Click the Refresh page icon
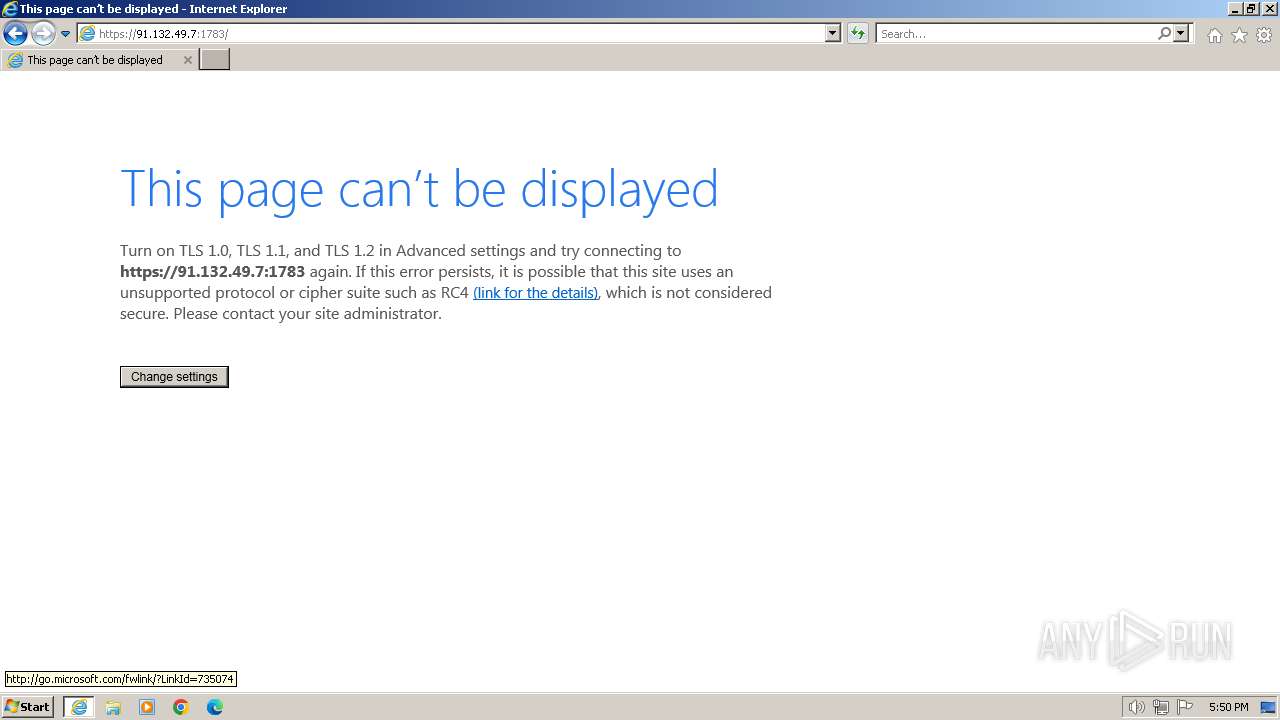Image resolution: width=1280 pixels, height=720 pixels. click(x=857, y=34)
